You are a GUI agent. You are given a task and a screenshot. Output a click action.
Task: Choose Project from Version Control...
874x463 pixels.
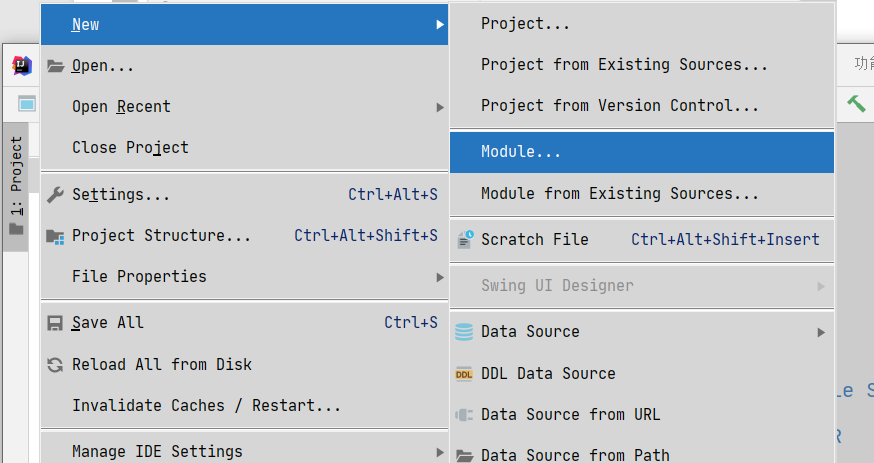(x=619, y=106)
